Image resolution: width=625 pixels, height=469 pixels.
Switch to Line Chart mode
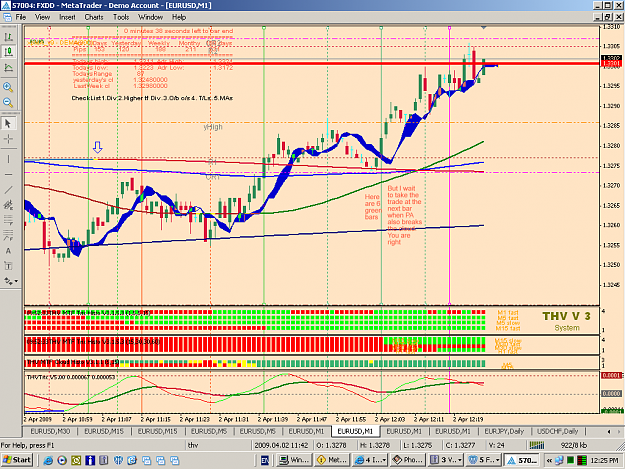pyautogui.click(x=8, y=68)
